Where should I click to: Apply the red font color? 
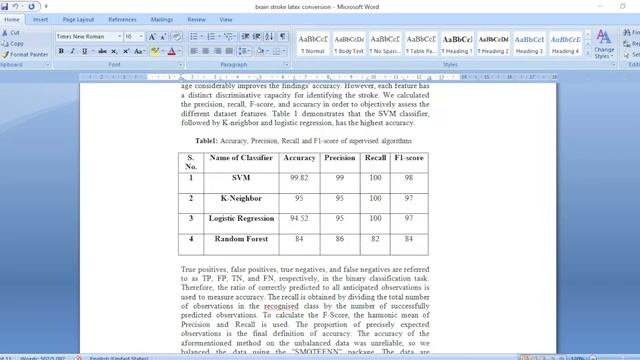click(x=172, y=51)
